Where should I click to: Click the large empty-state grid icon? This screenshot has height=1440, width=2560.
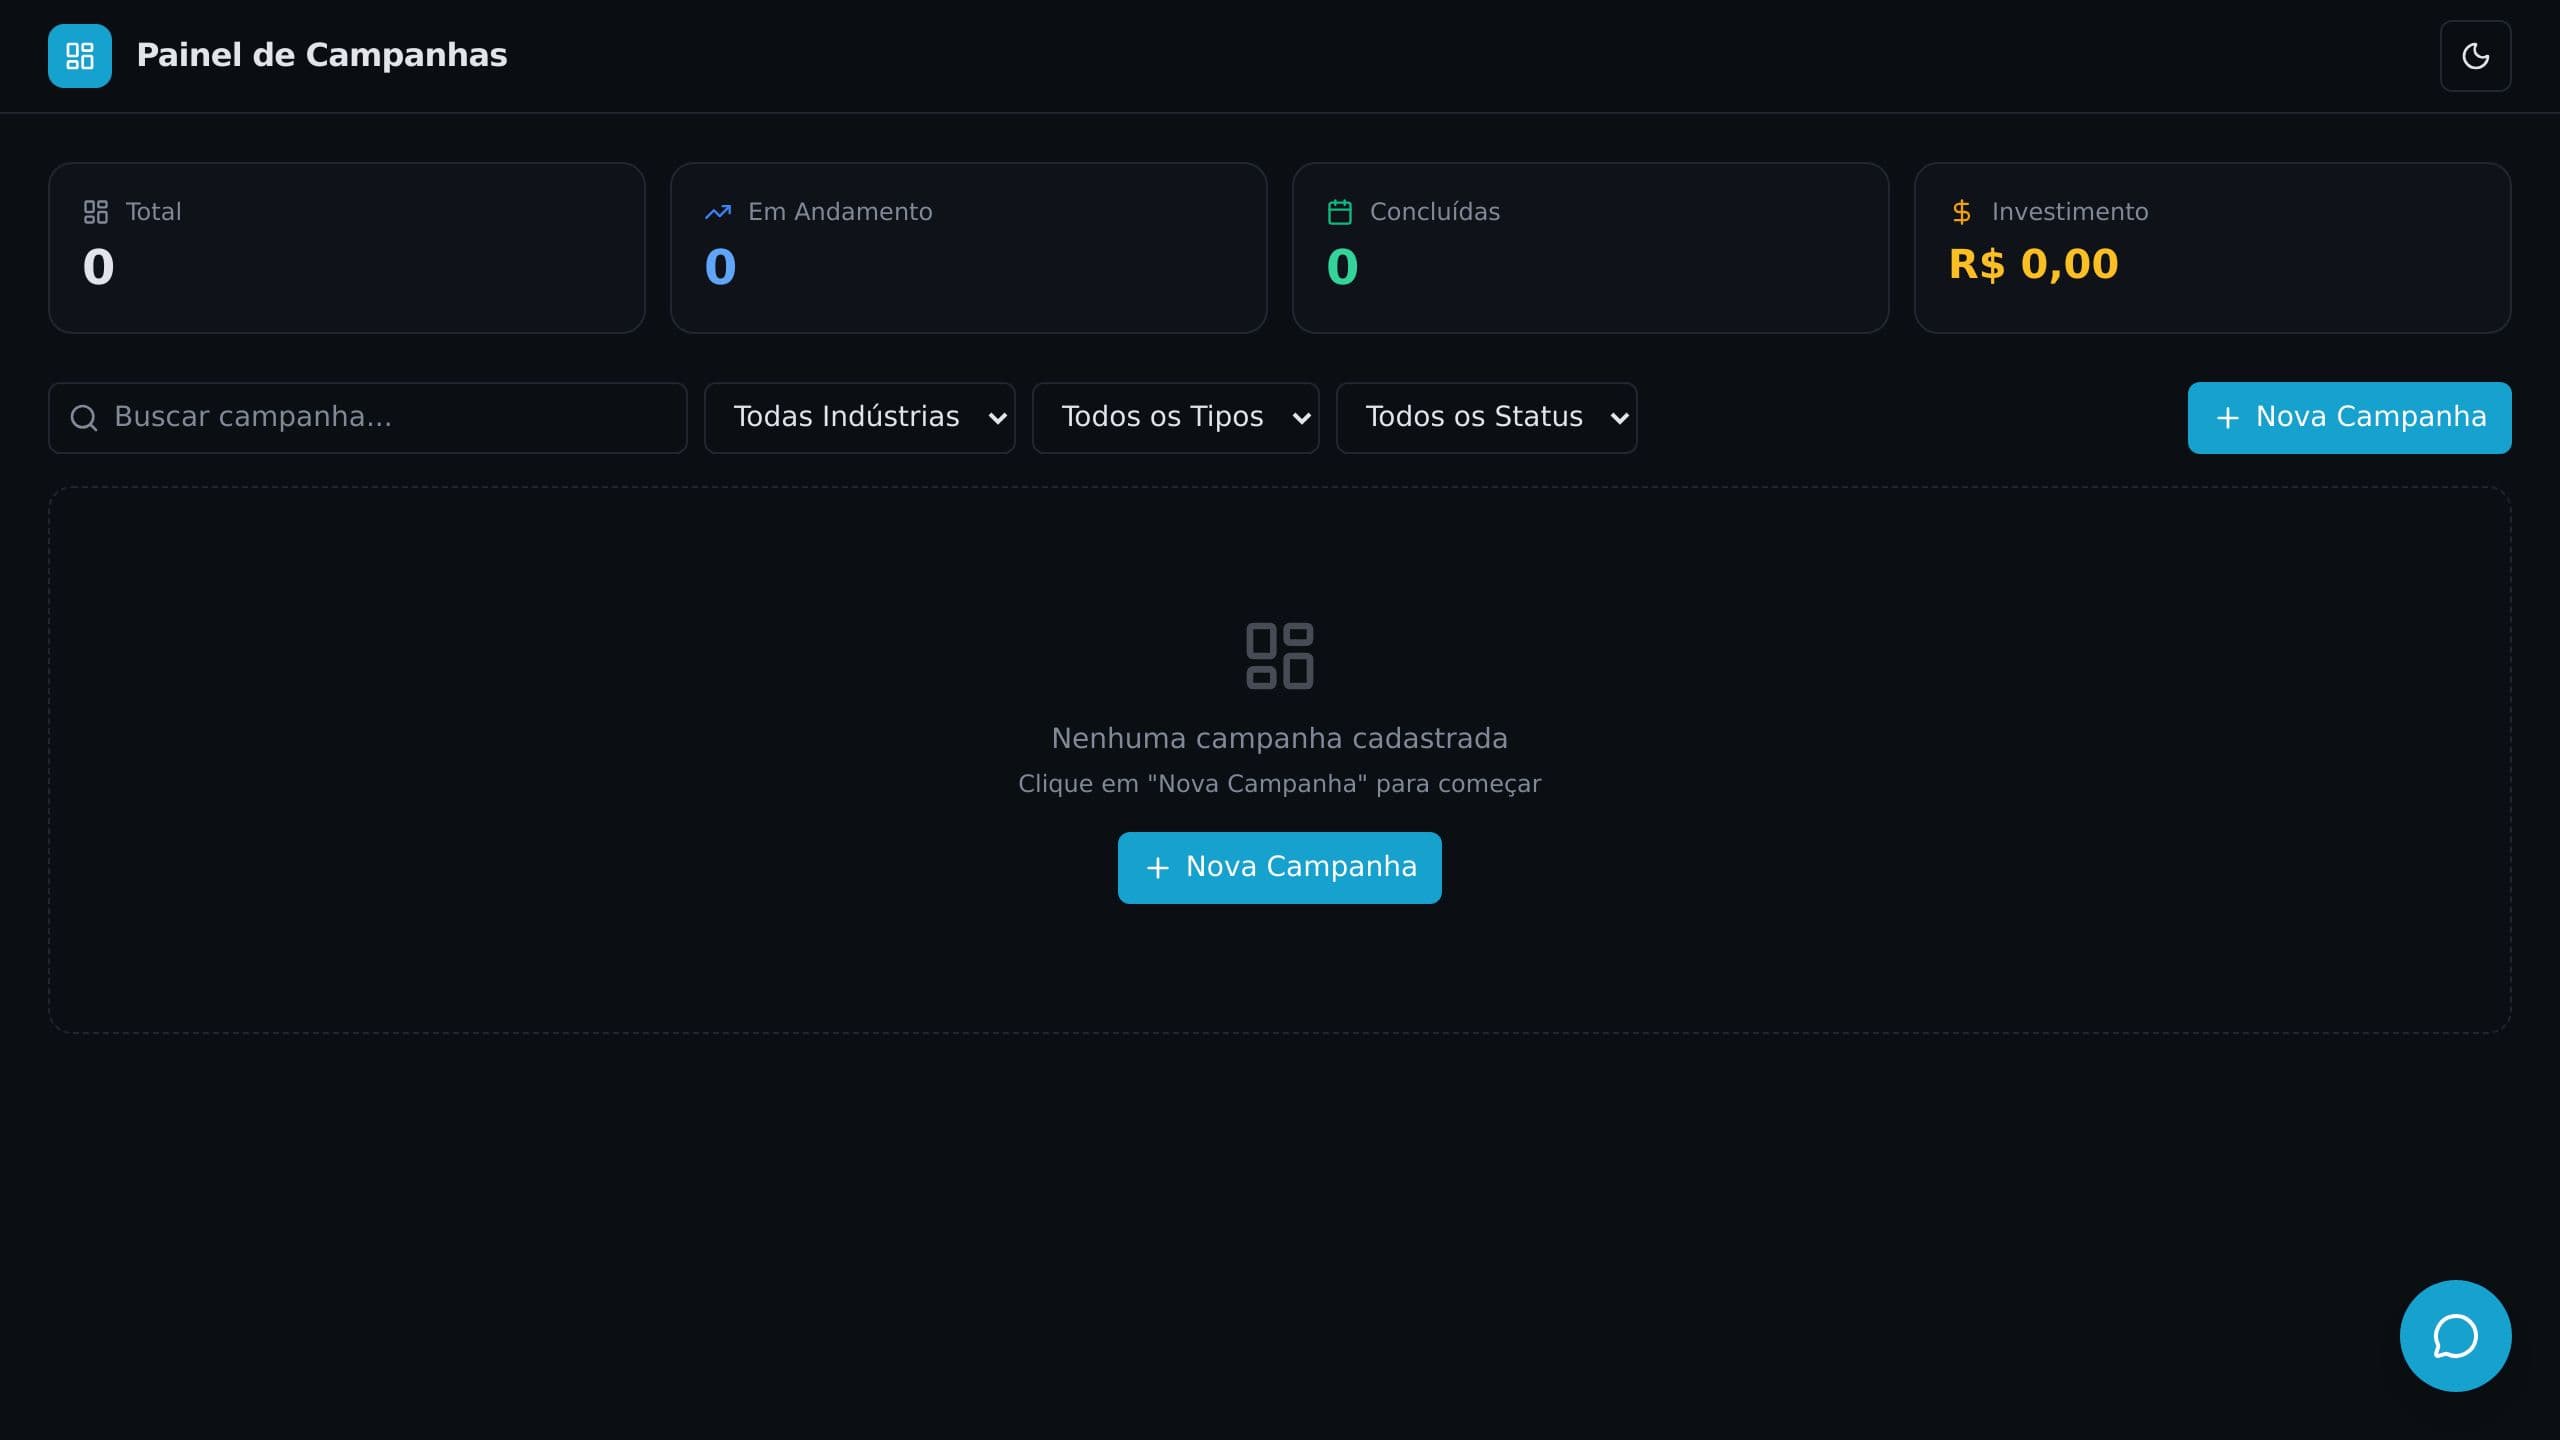(1280, 656)
